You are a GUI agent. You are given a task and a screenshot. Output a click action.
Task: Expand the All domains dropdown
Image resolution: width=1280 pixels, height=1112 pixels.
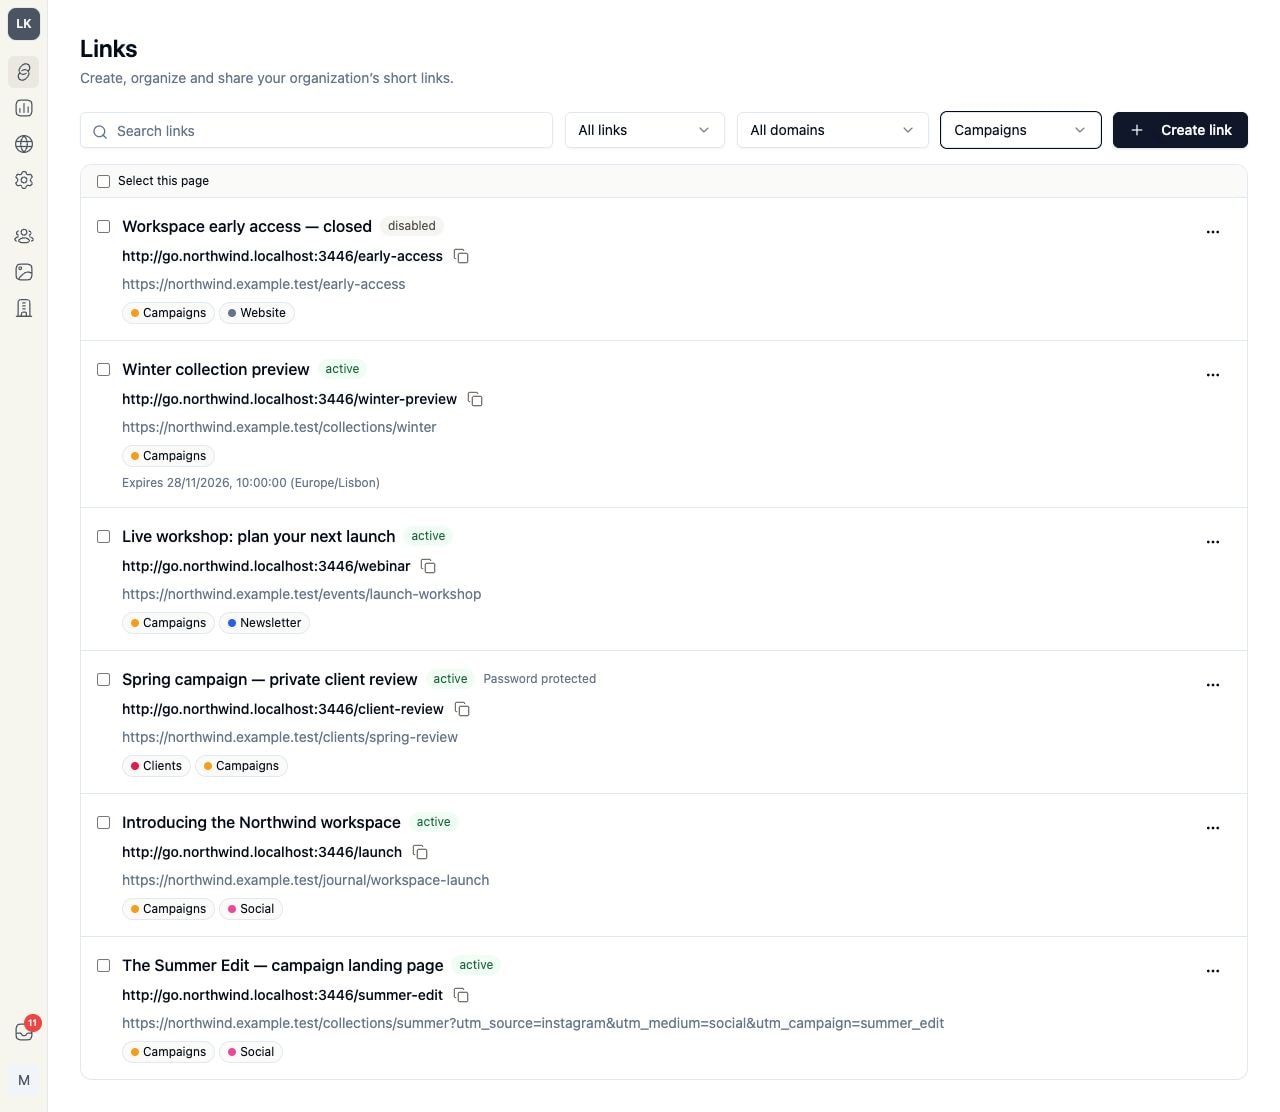click(x=832, y=130)
